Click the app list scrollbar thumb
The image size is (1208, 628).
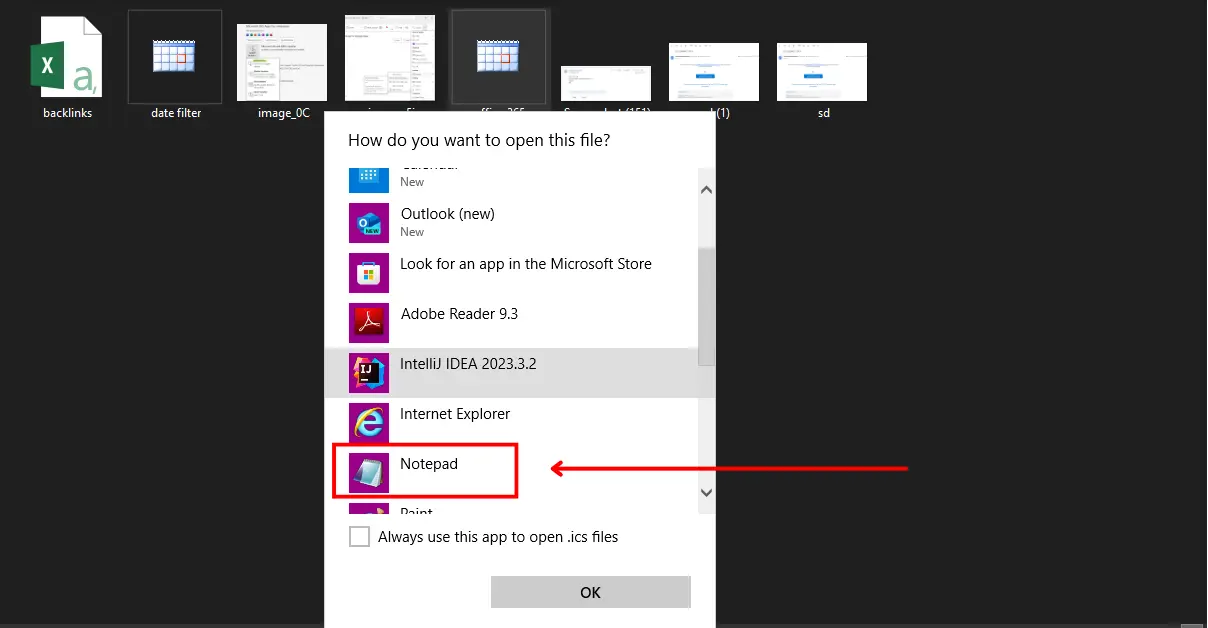[706, 307]
